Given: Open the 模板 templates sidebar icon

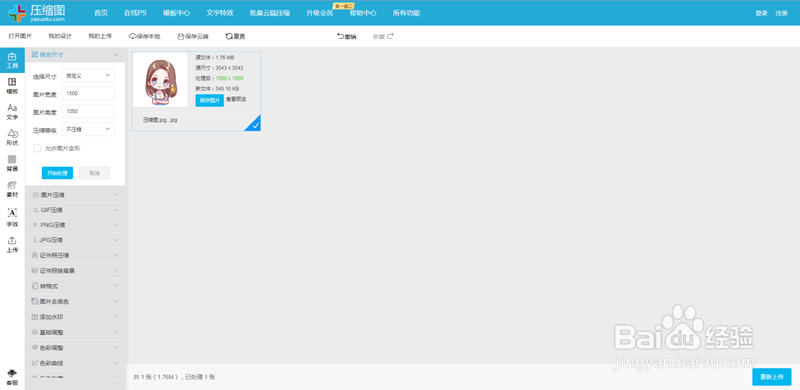Looking at the screenshot, I should [12, 86].
